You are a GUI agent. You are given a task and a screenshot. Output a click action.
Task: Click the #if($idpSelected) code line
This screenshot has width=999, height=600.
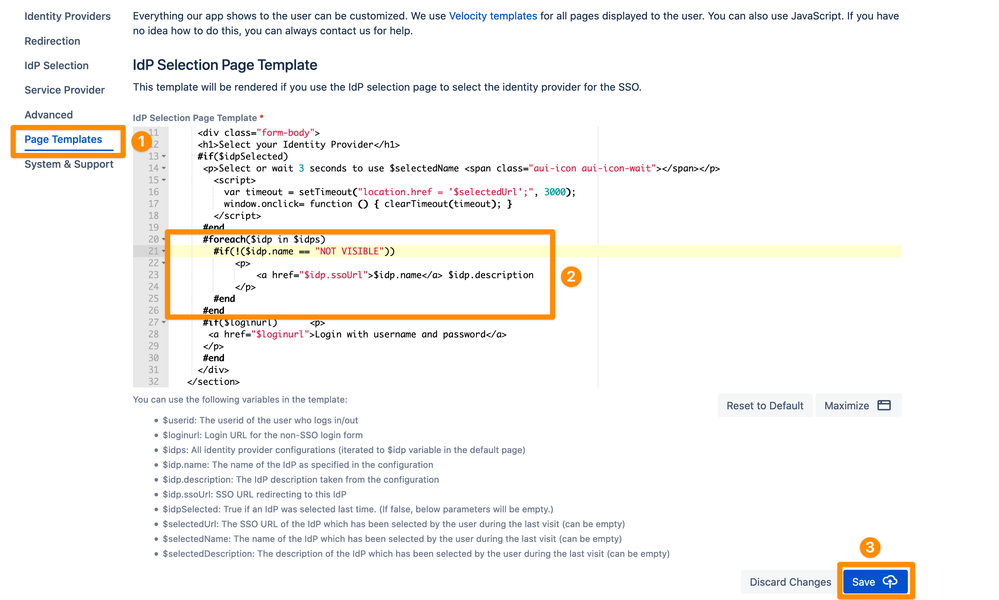click(243, 157)
